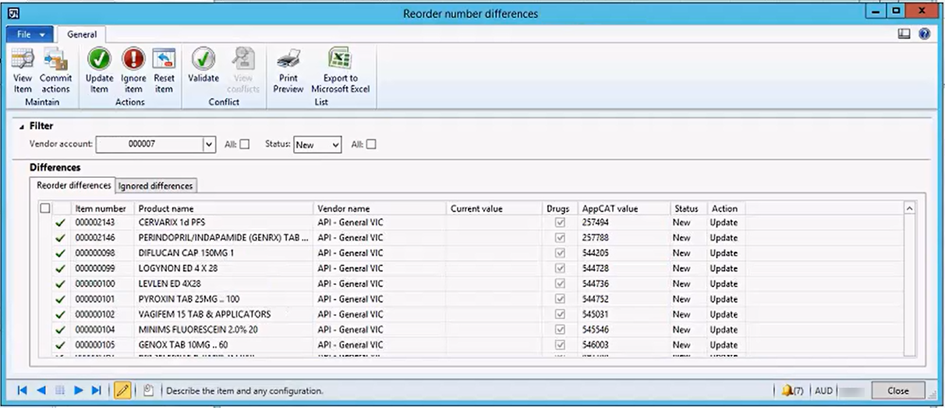Viewport: 945px width, 408px height.
Task: Open View conflicts
Action: pos(243,71)
